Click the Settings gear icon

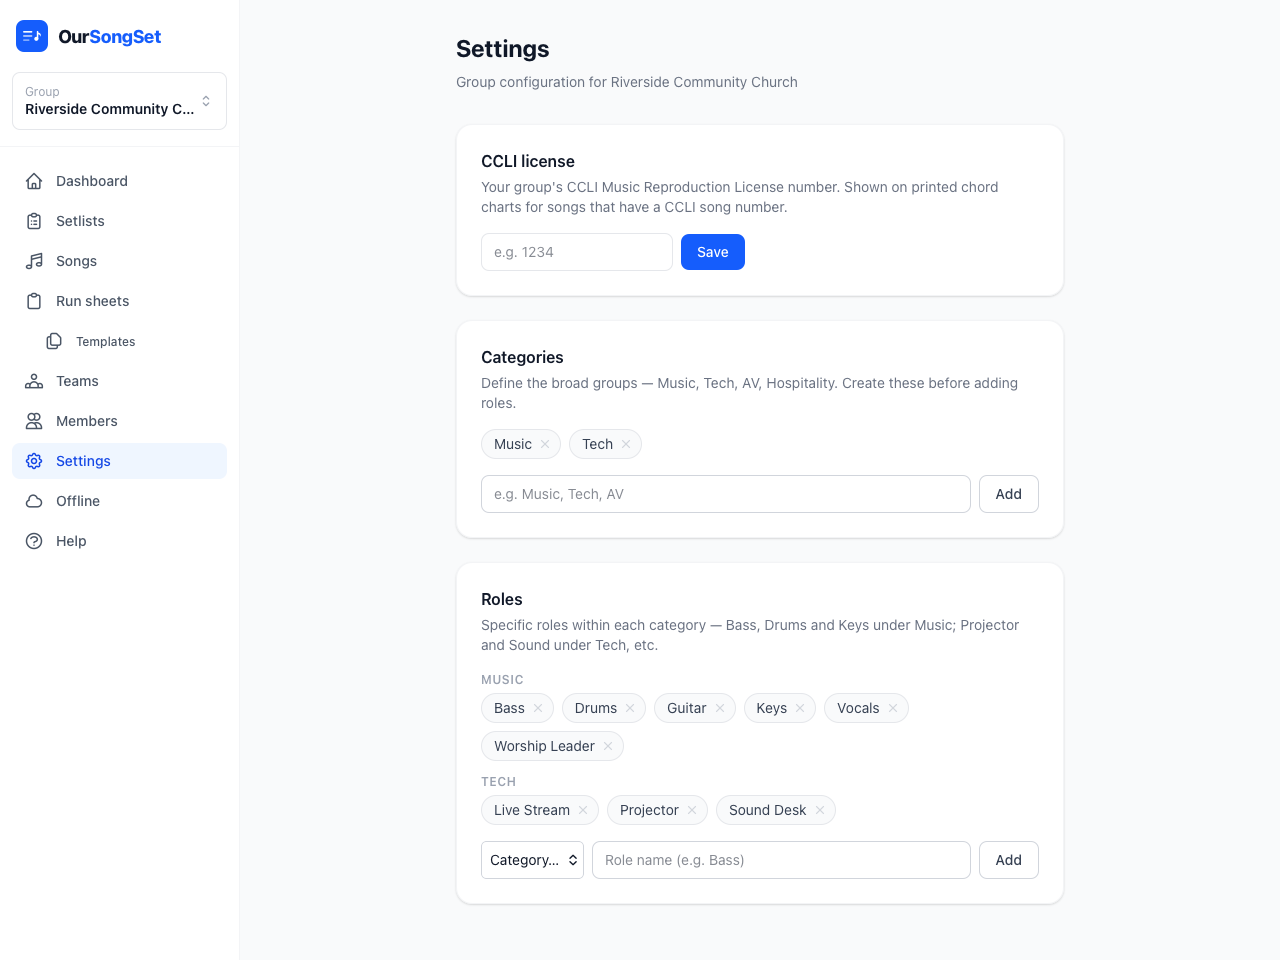[x=34, y=461]
